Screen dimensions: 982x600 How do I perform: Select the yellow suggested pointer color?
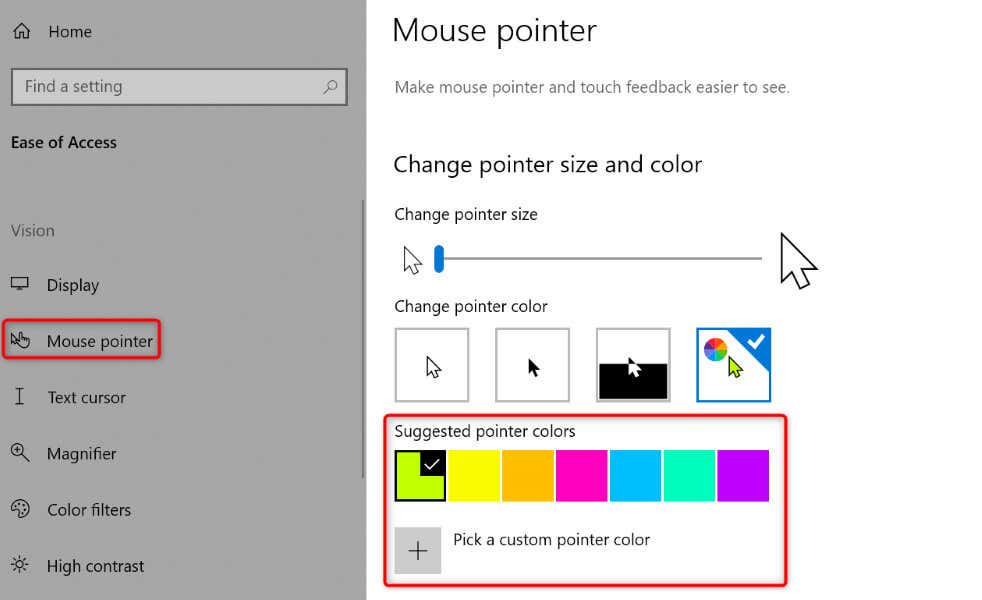473,475
